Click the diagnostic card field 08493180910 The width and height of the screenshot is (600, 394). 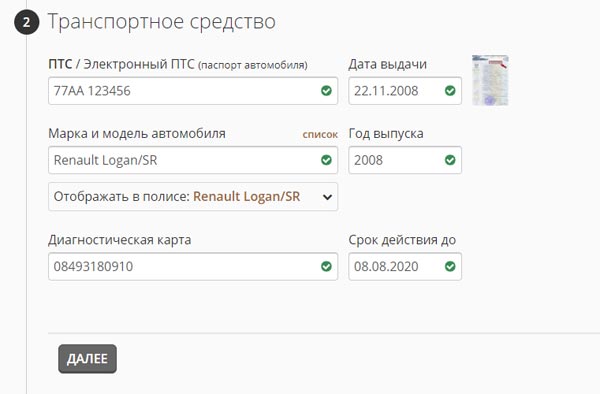(x=193, y=266)
